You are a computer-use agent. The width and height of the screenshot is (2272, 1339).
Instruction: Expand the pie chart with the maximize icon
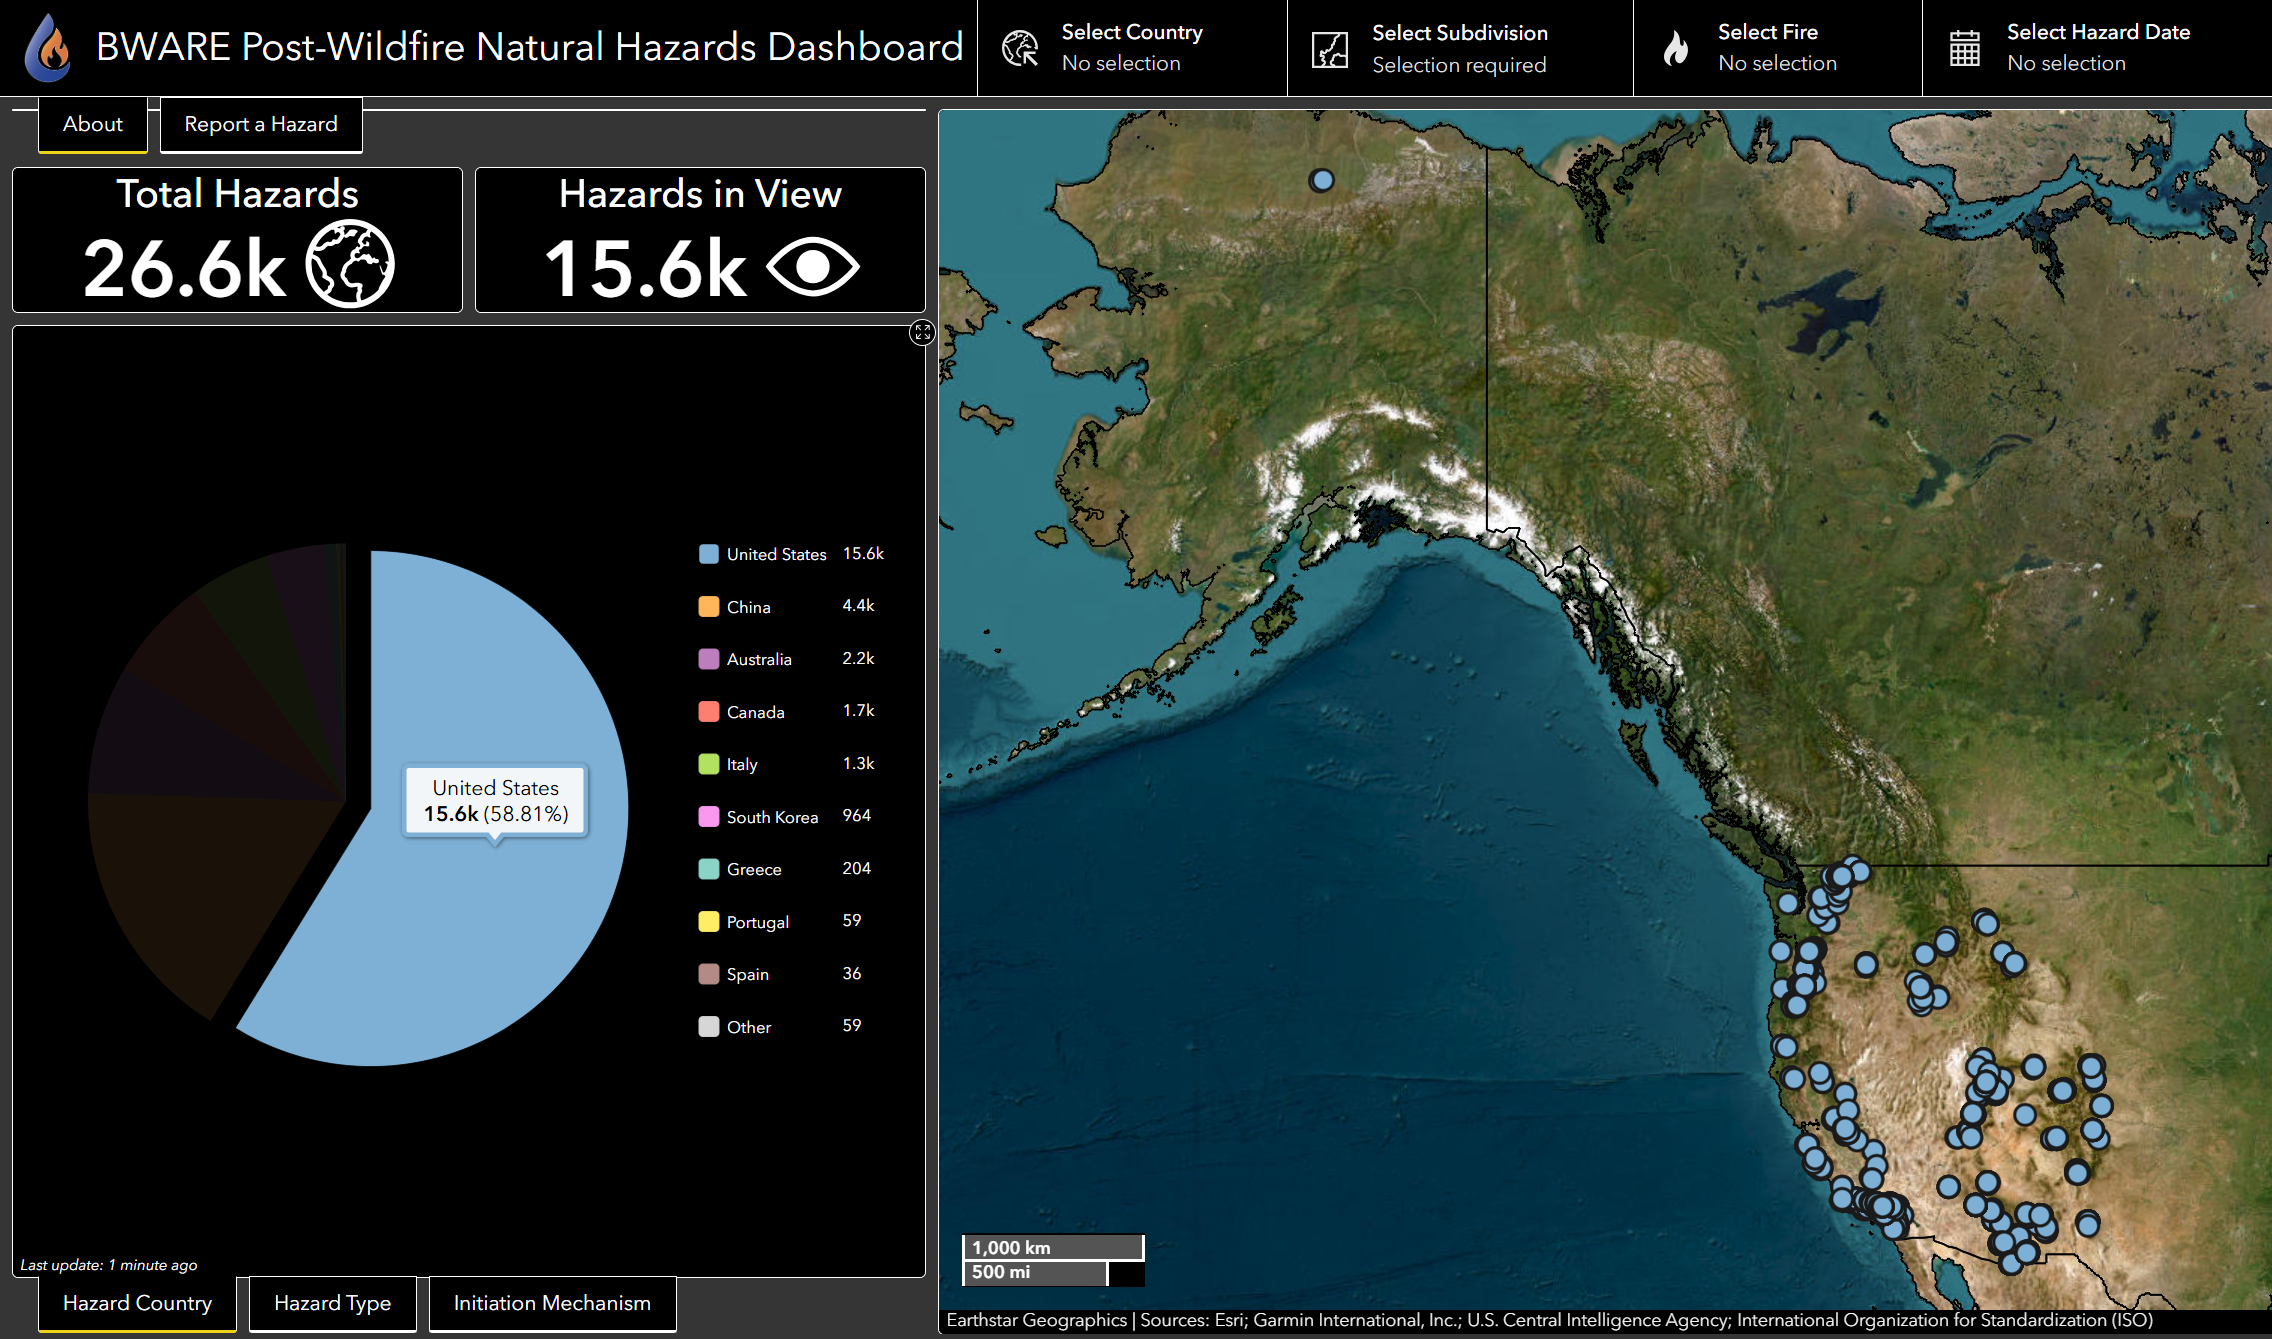[922, 333]
